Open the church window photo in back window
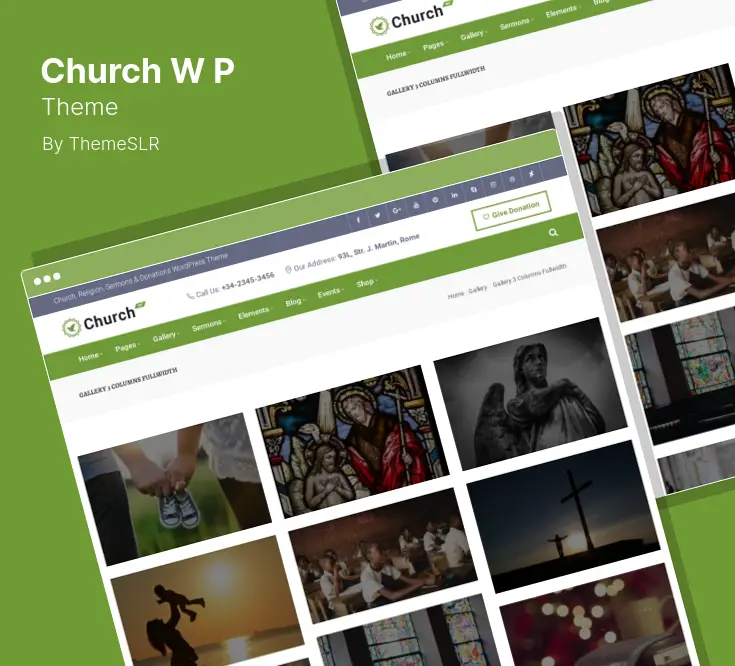The height and width of the screenshot is (666, 735). point(682,377)
